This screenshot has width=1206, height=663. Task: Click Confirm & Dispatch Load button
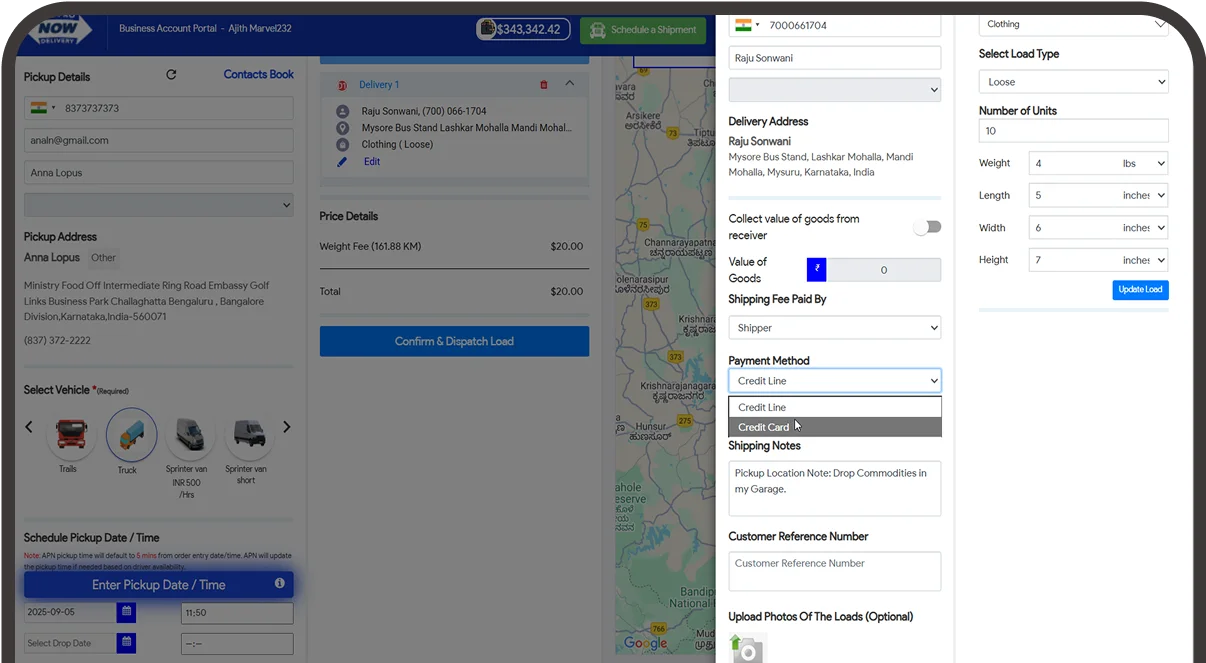click(x=454, y=341)
